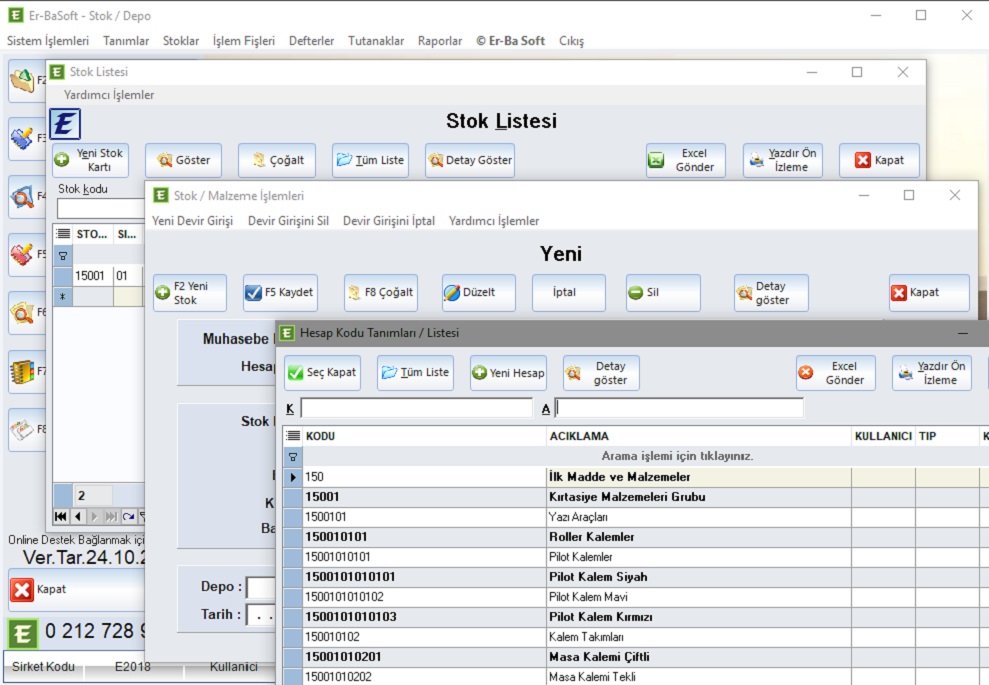This screenshot has width=989, height=685.
Task: Click the filter row icon in Stok Listesi grid
Action: click(63, 256)
